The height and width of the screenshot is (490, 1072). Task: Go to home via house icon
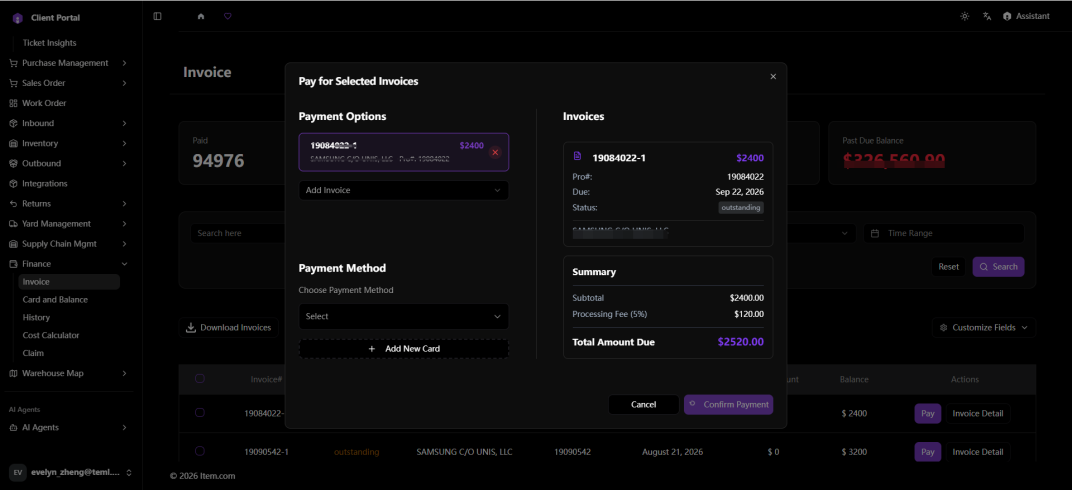pyautogui.click(x=201, y=16)
